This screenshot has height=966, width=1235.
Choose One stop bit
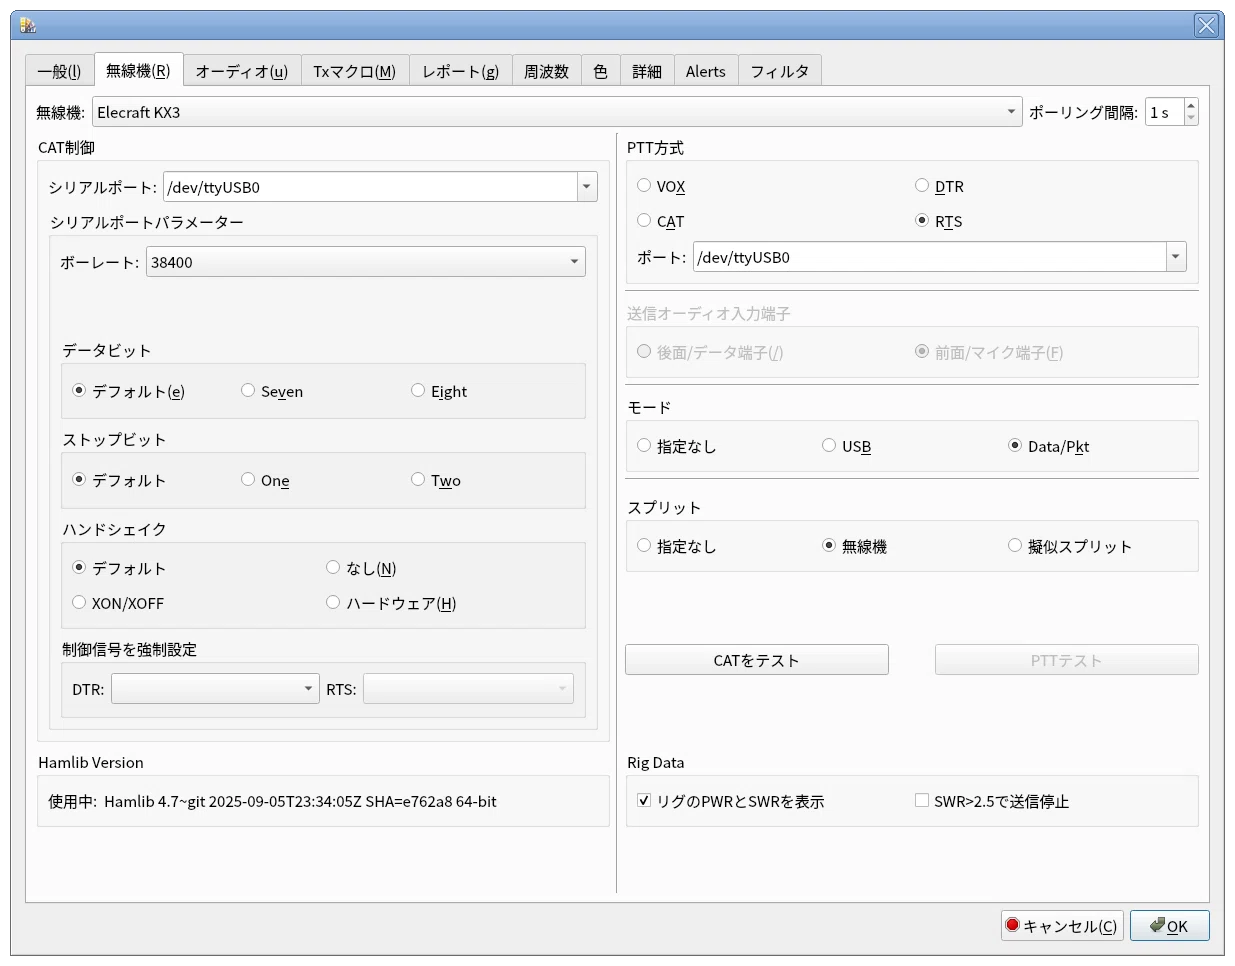pyautogui.click(x=265, y=480)
